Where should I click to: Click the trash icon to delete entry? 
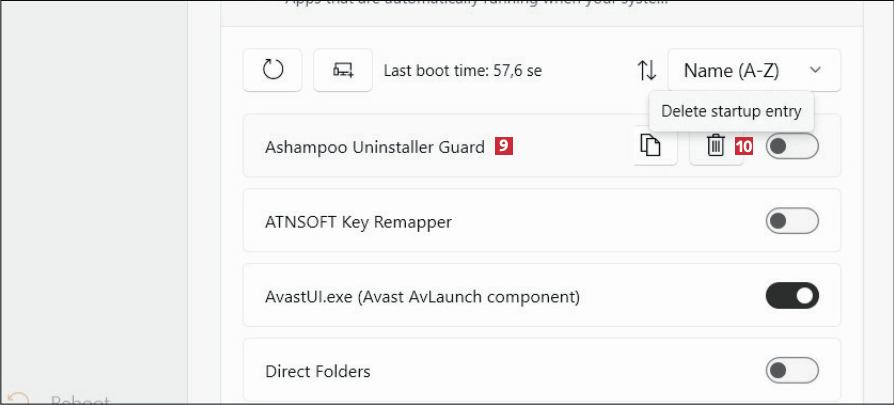point(716,146)
